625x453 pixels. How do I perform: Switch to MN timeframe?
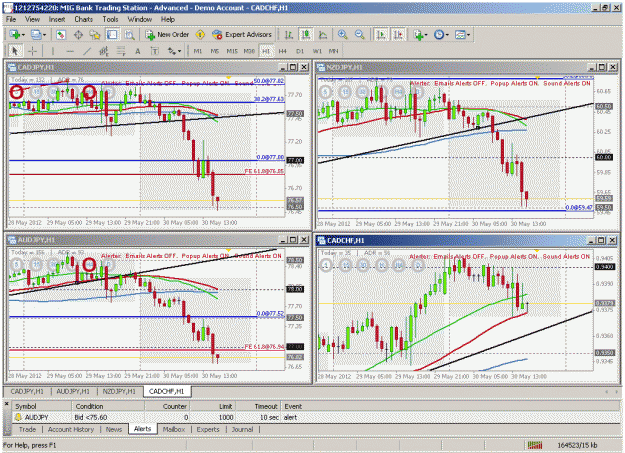(x=334, y=51)
